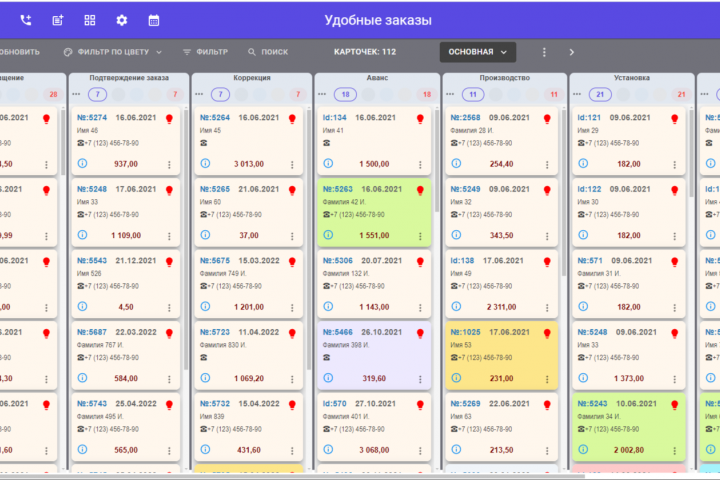
Task: Toggle blue 7 counter in Подтверждение заказа
Action: 97,95
